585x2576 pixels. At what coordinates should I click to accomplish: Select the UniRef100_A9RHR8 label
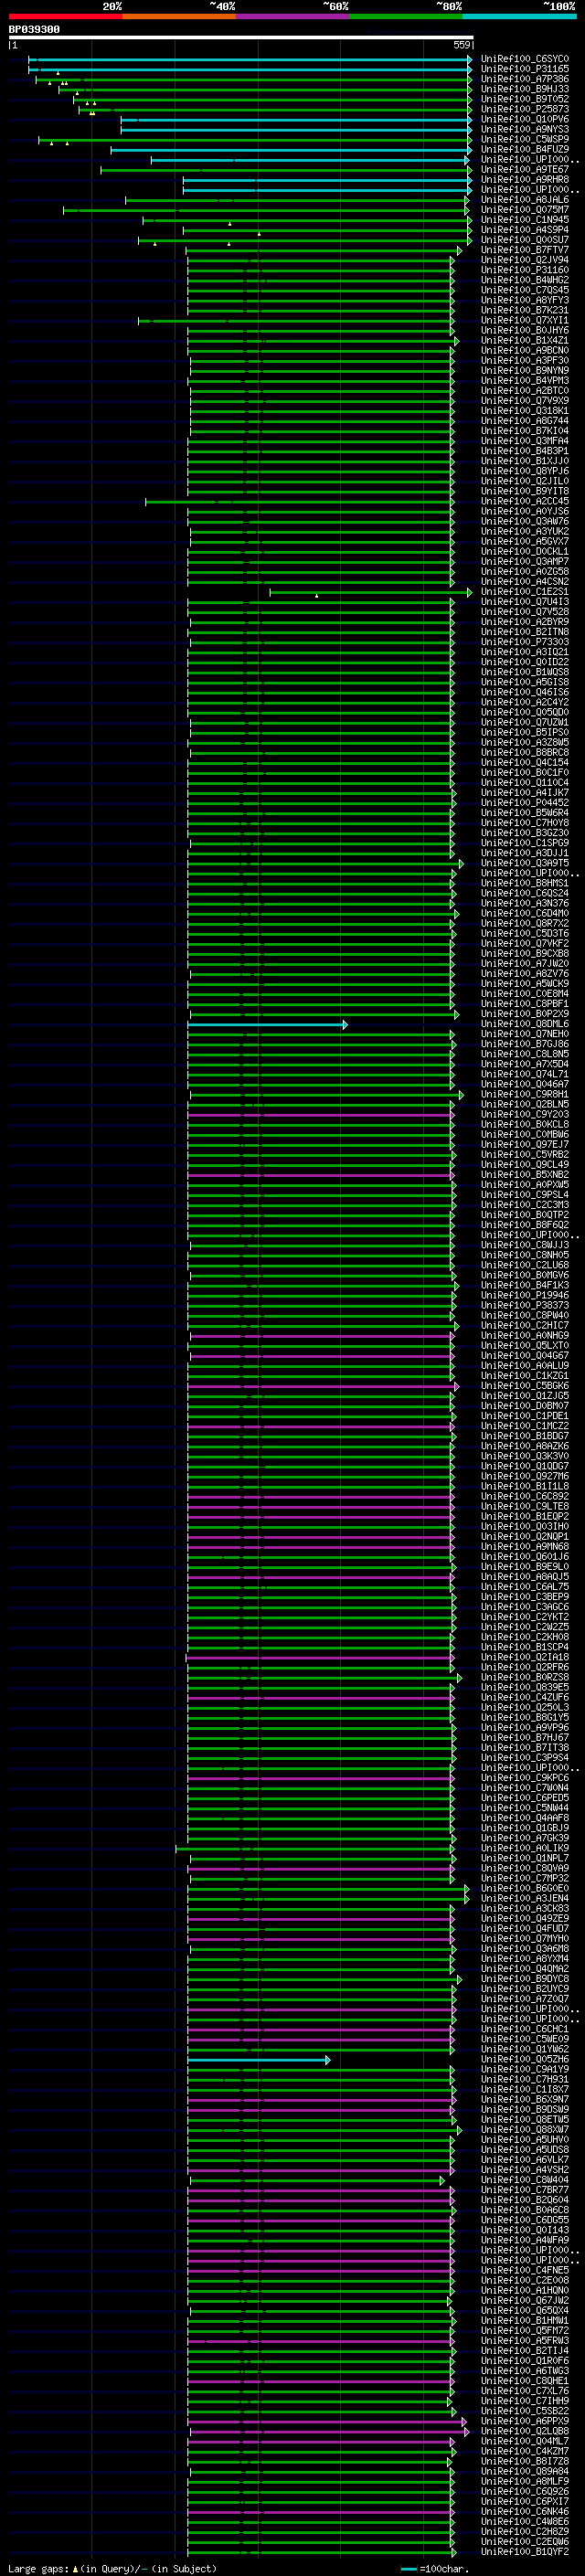[525, 180]
